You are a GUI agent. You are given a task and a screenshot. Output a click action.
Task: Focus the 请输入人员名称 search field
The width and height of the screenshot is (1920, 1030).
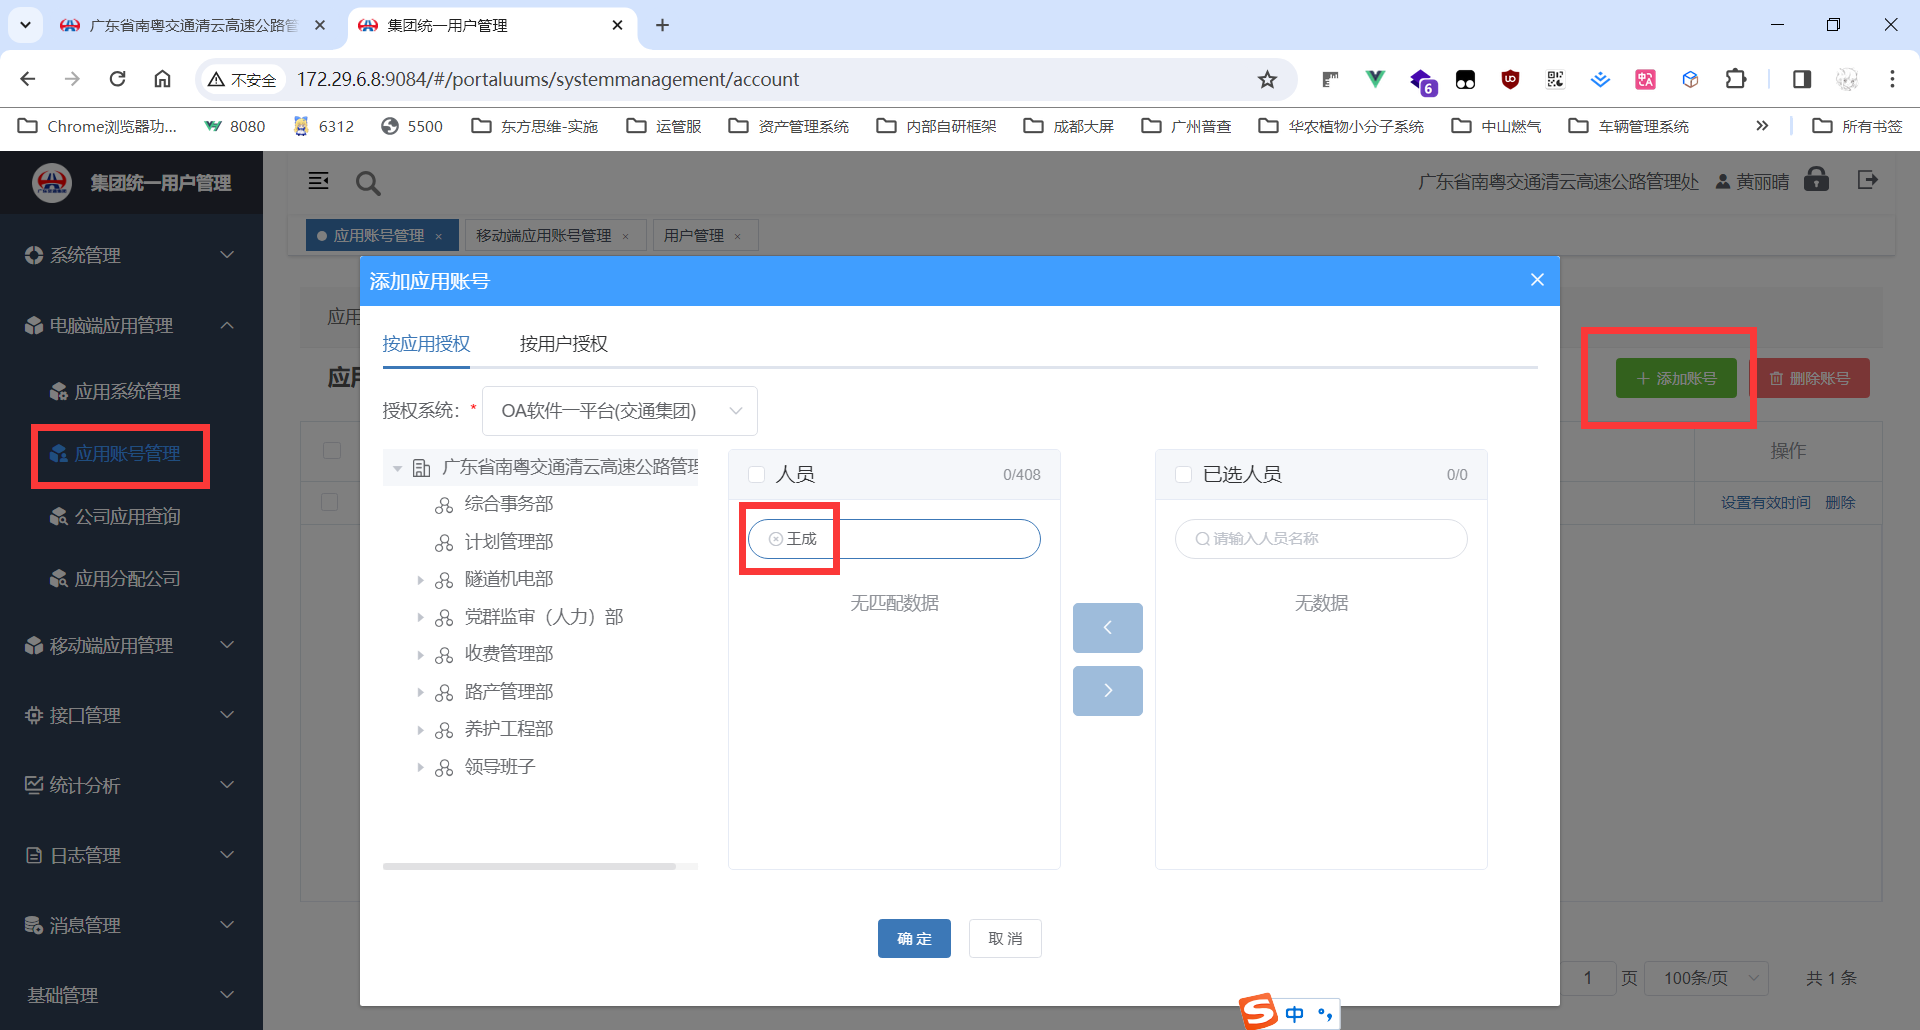click(x=1321, y=539)
